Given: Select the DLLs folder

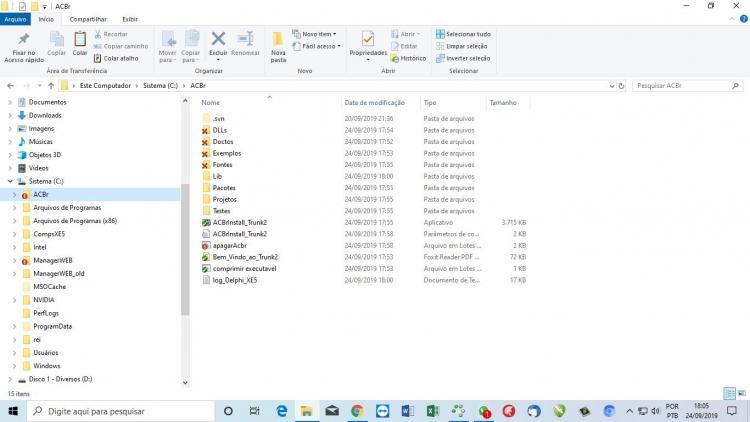Looking at the screenshot, I should [220, 130].
